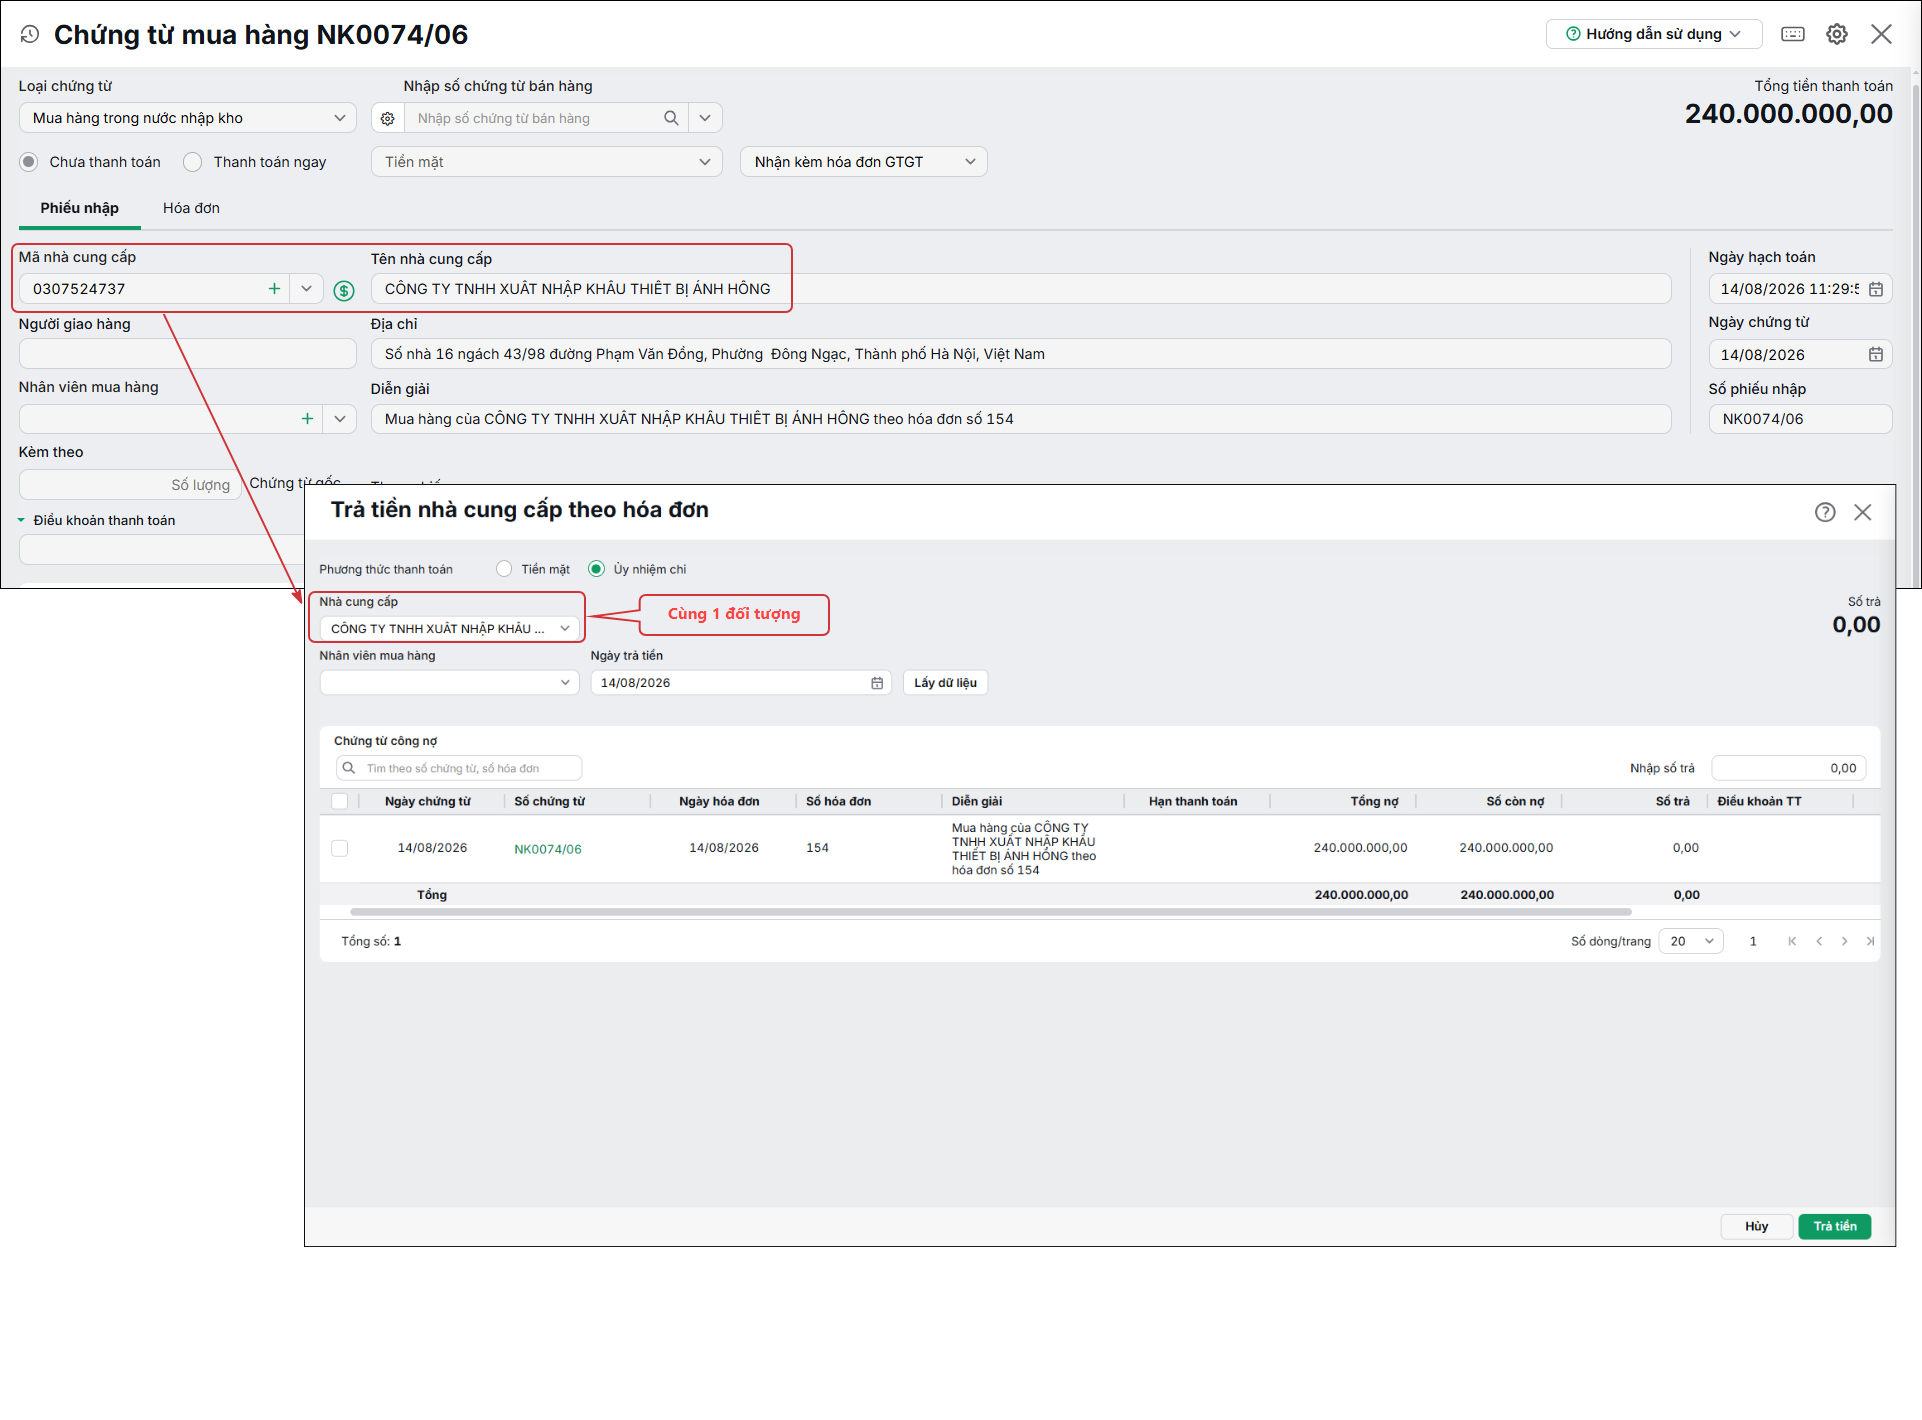
Task: Click the green dollar supplier debt icon
Action: tap(344, 290)
